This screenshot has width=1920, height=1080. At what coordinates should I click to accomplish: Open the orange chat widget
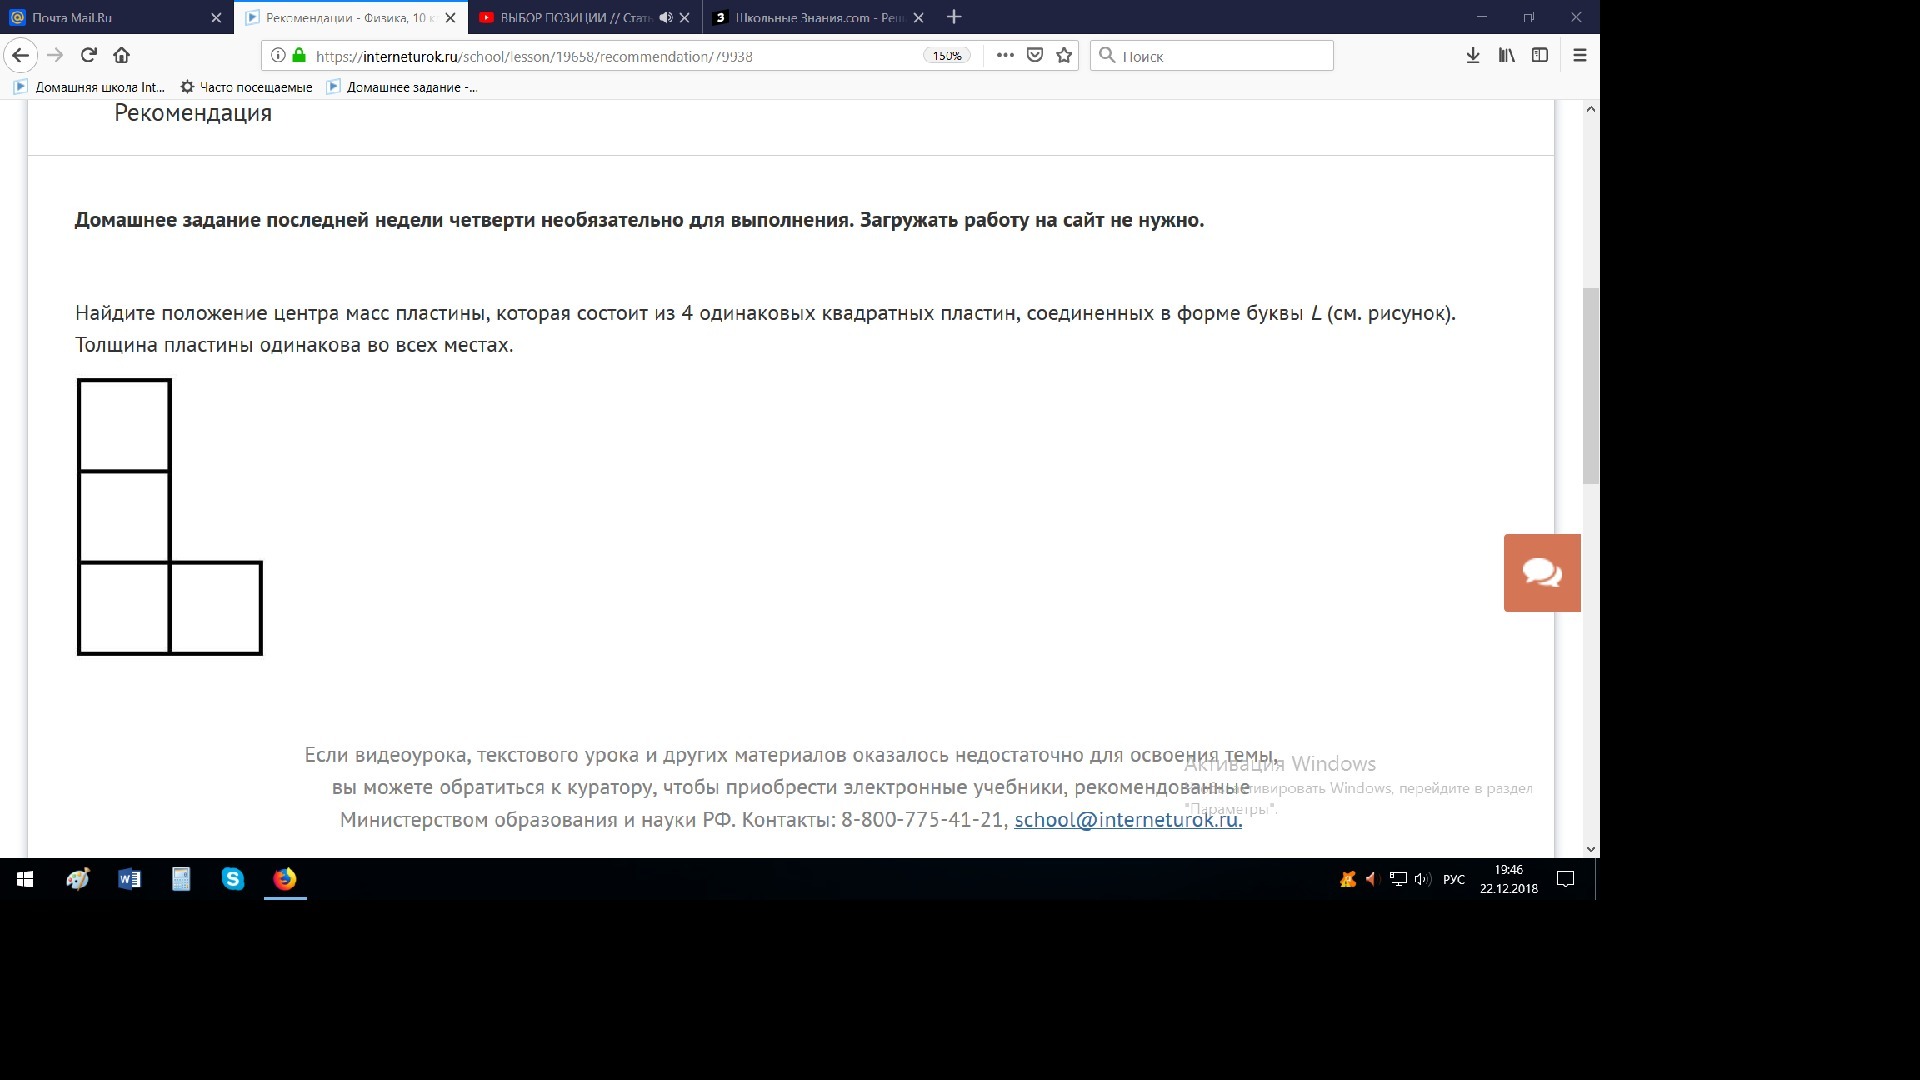pos(1542,573)
